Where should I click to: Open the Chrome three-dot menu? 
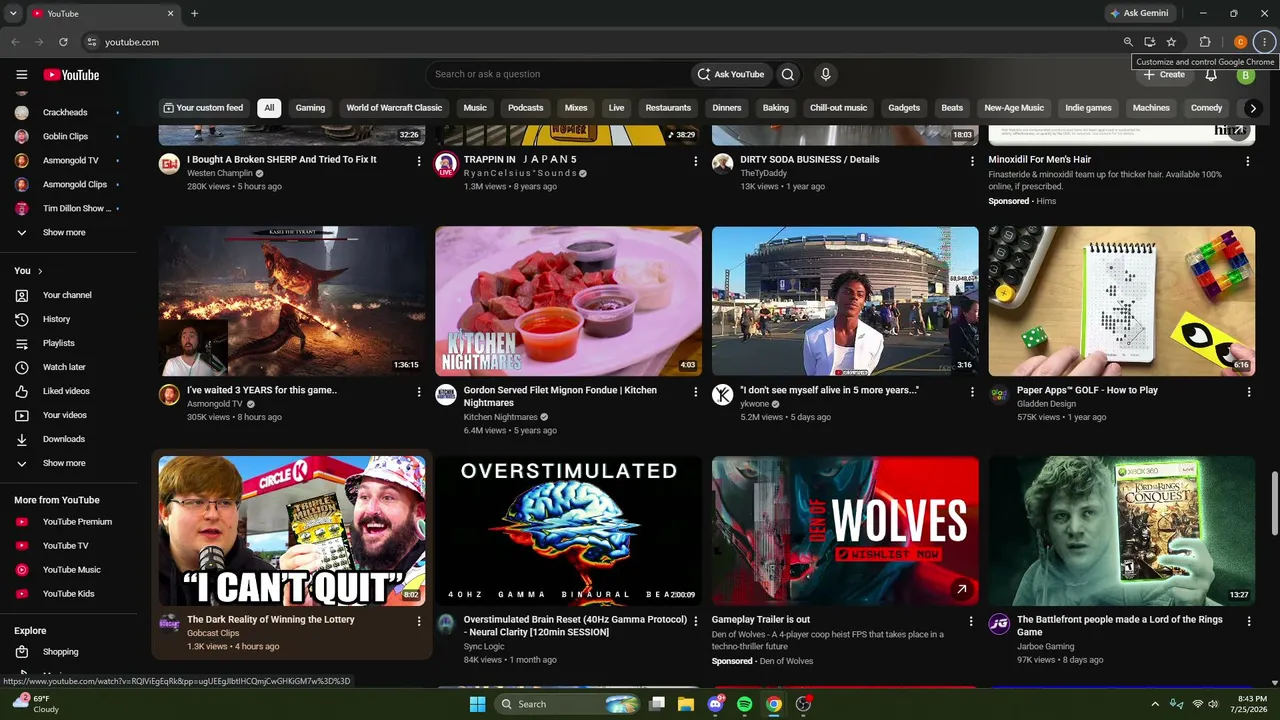[x=1264, y=42]
